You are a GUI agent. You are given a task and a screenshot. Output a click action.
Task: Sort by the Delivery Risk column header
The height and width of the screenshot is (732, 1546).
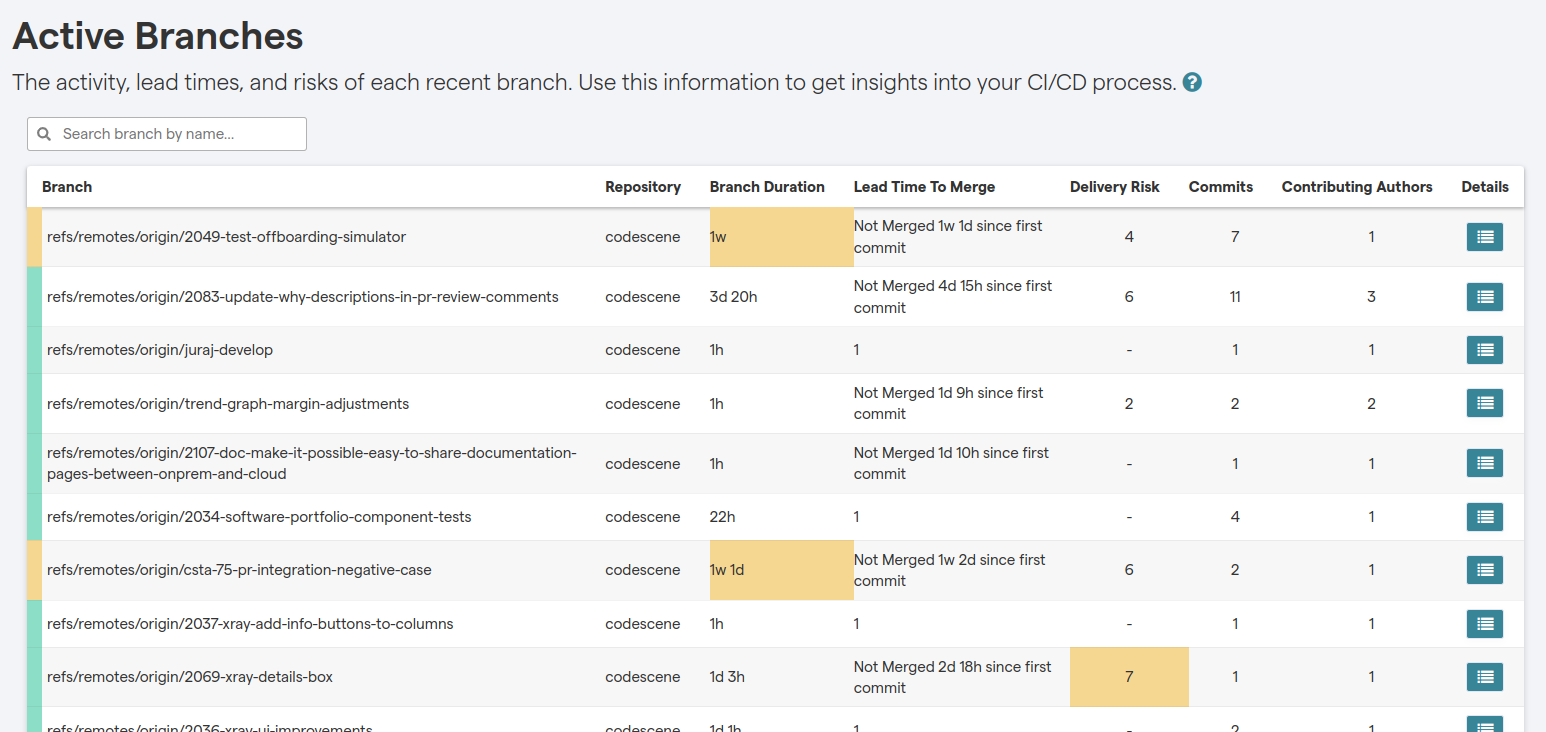pyautogui.click(x=1114, y=187)
